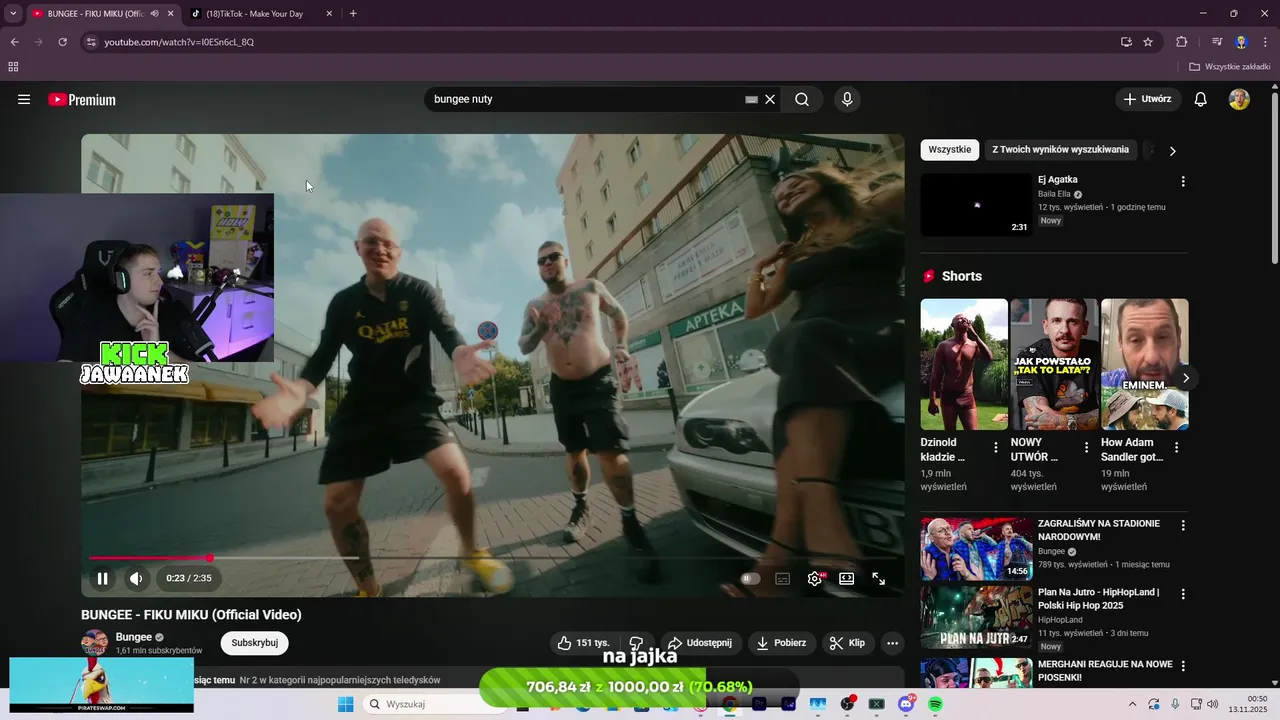
Task: Dislike the video
Action: 636,643
